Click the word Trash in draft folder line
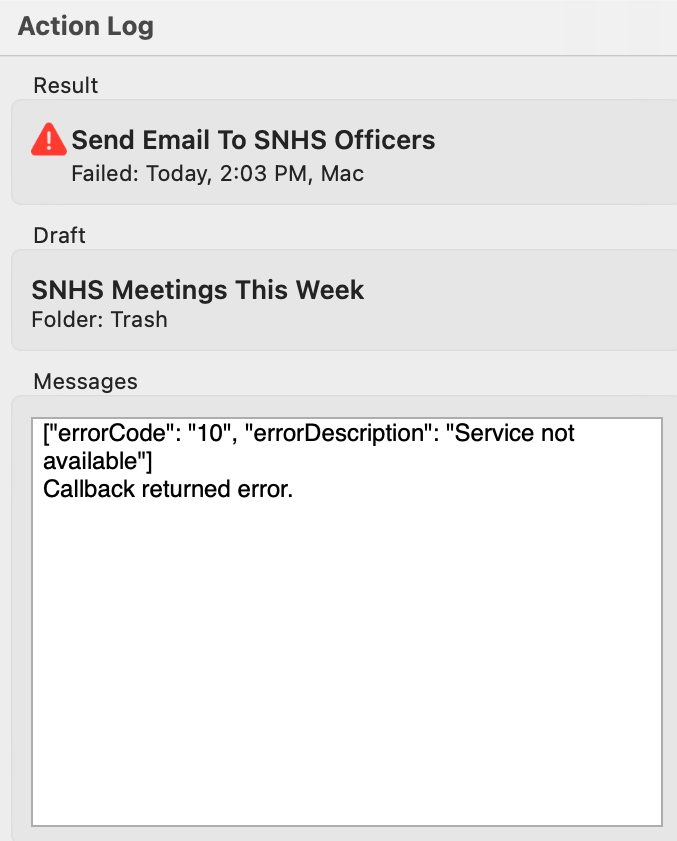The image size is (677, 841). 139,320
